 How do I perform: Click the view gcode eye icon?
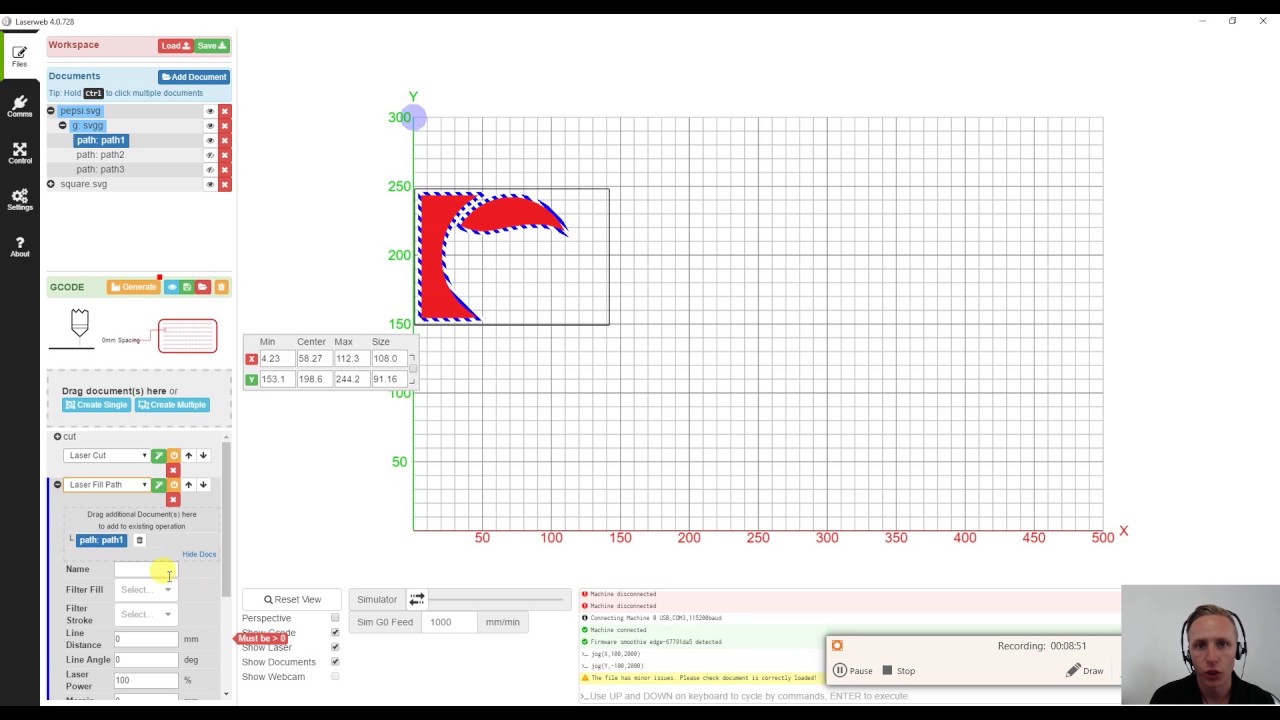click(172, 287)
